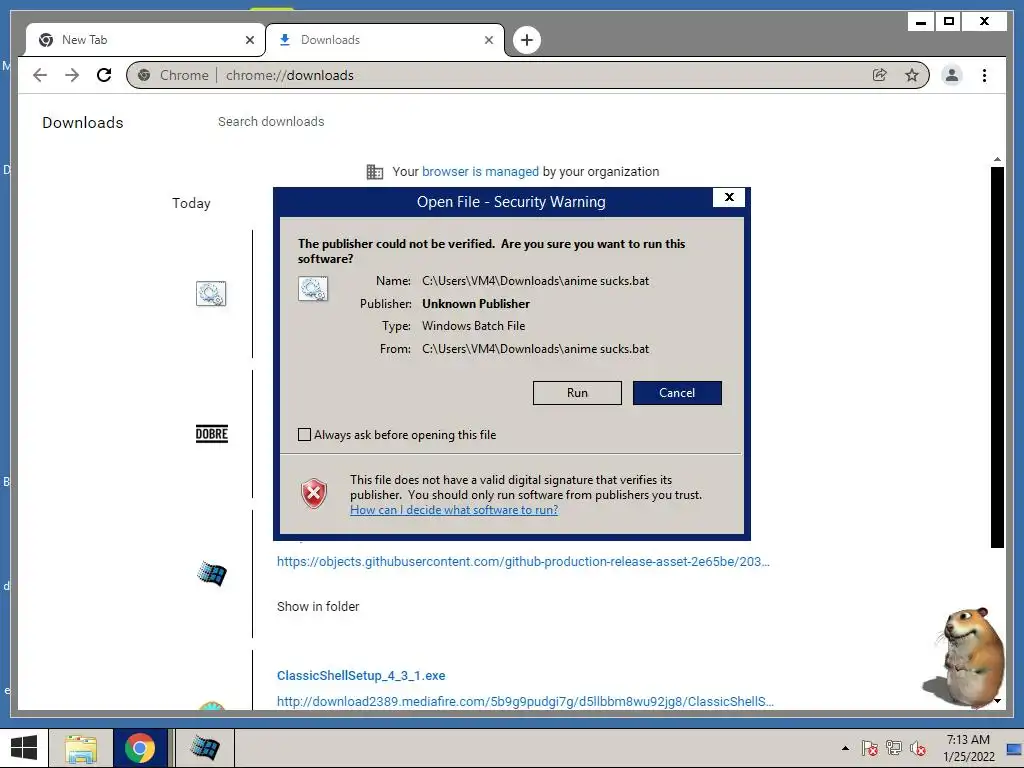The height and width of the screenshot is (768, 1024).
Task: Click the Run button in security warning
Action: (577, 393)
